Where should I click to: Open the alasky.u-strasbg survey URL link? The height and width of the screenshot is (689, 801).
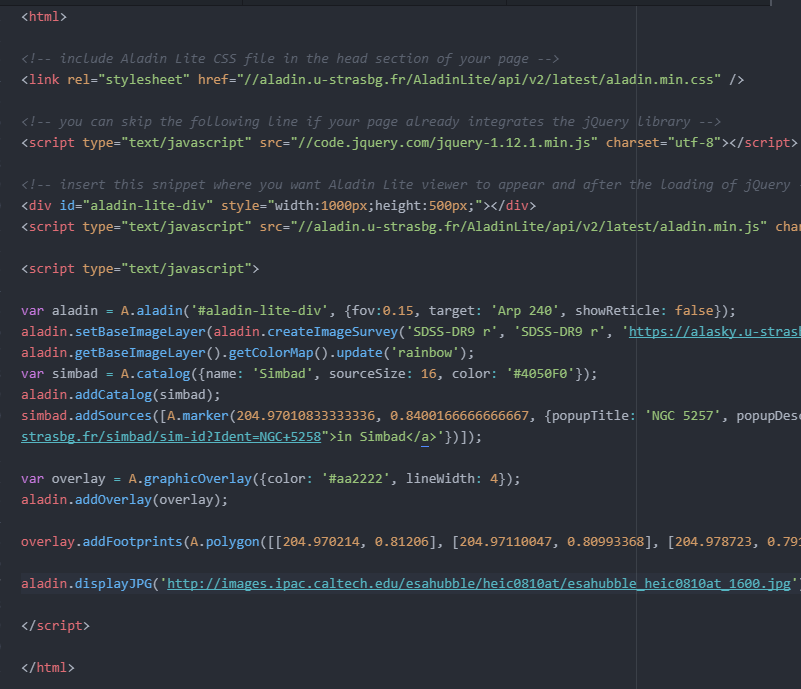(713, 332)
